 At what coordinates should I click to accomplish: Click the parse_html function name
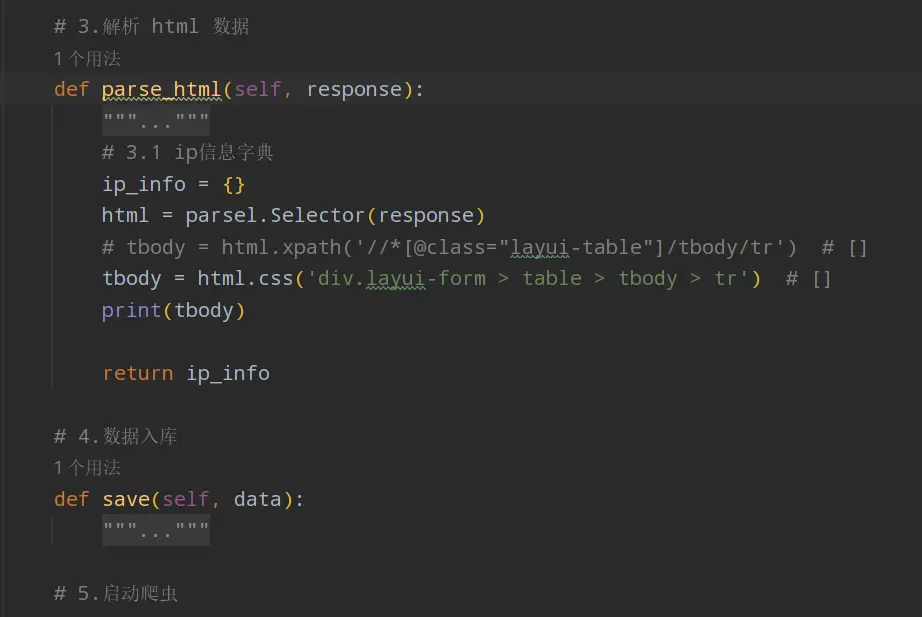coord(161,90)
